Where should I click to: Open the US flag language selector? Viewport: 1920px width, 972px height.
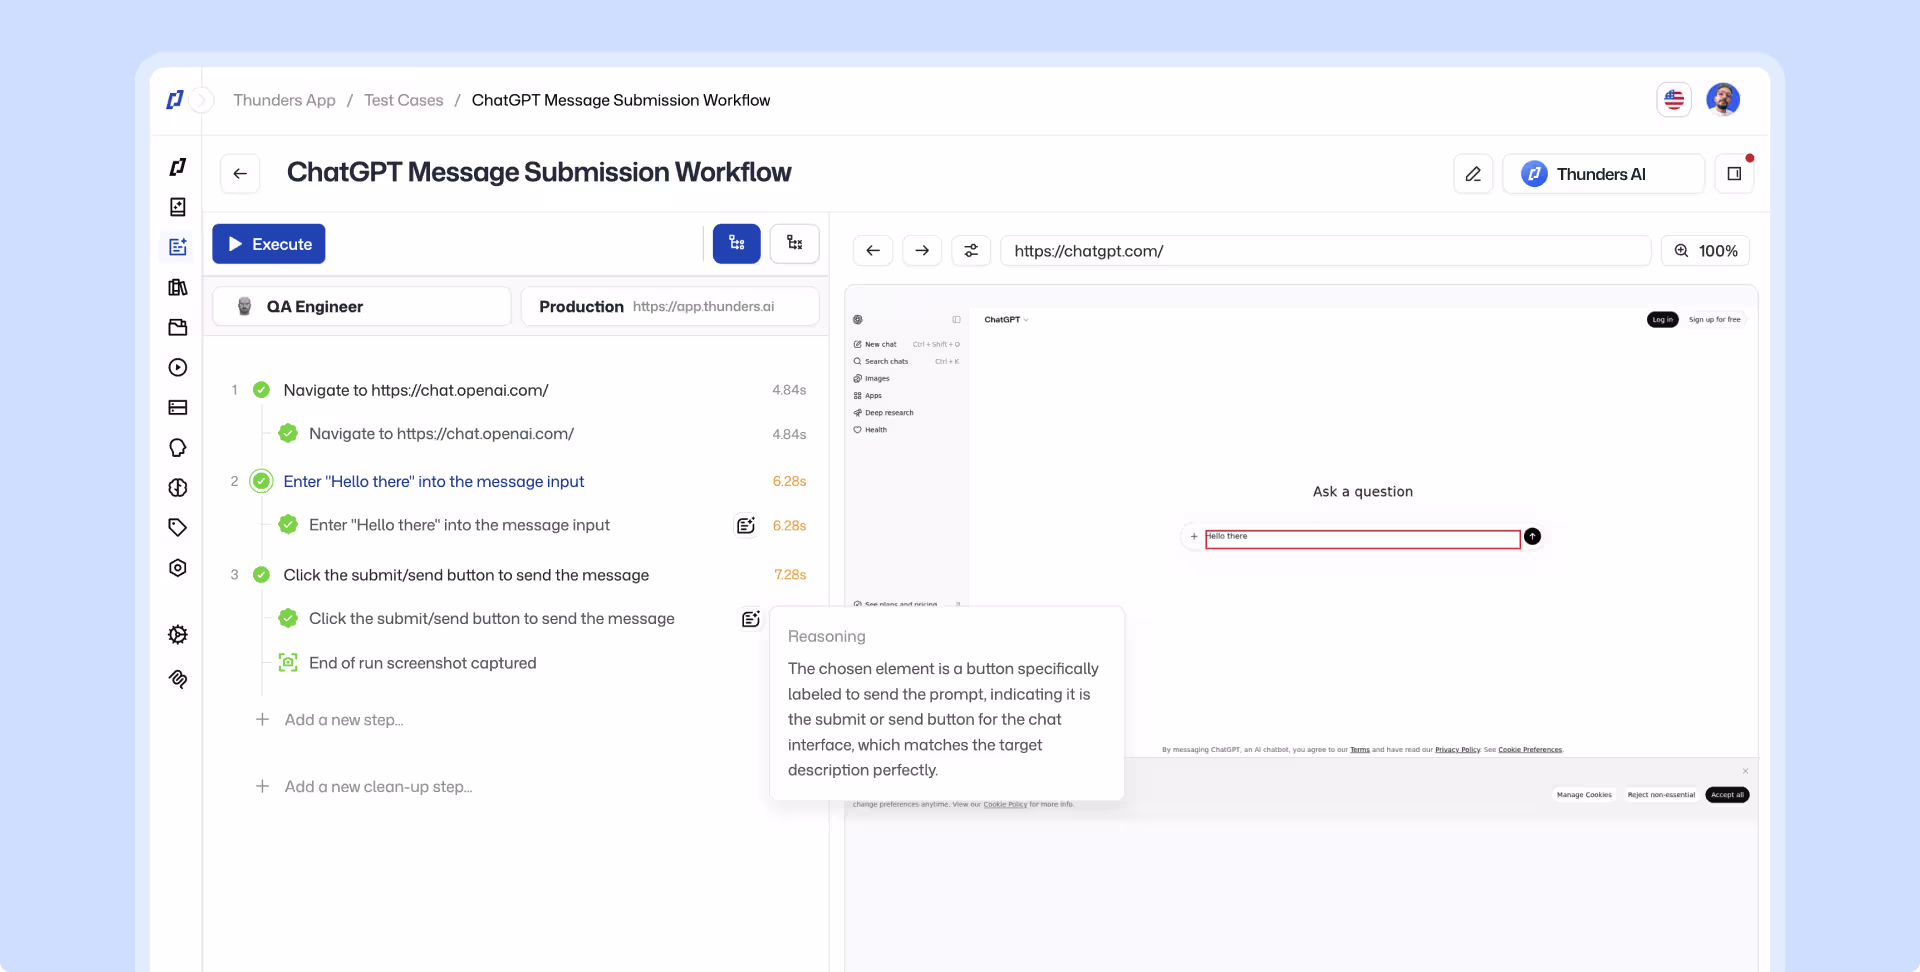[x=1674, y=100]
